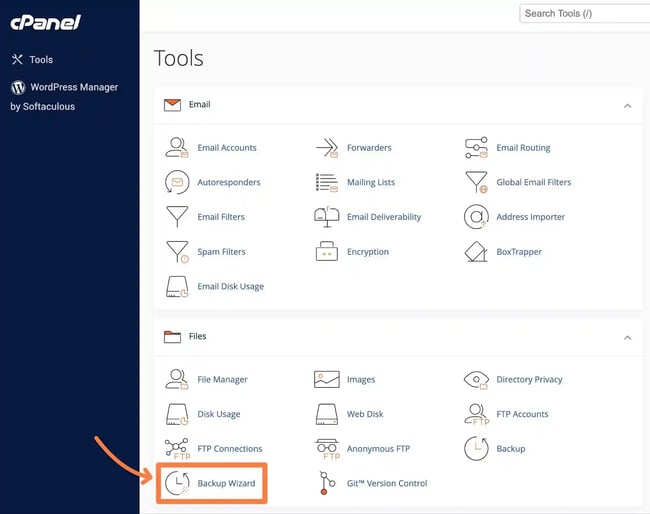Click the Search Tools input field
Screen dimensions: 650x514
coord(585,13)
